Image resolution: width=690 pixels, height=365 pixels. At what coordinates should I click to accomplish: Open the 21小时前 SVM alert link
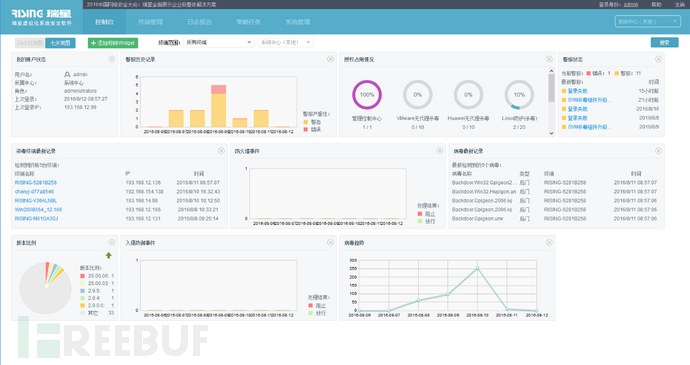589,100
